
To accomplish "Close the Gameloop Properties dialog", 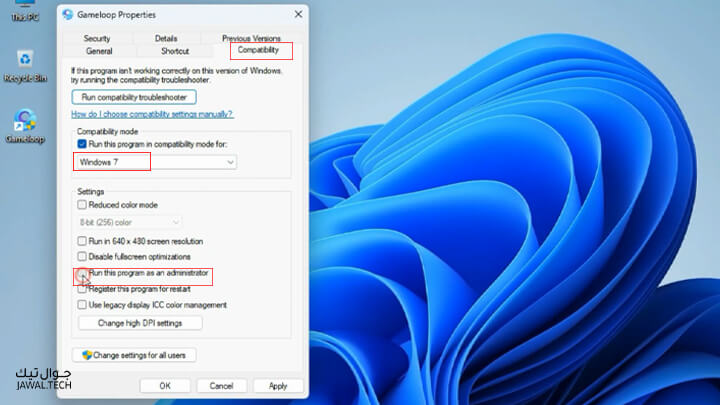I will [298, 14].
